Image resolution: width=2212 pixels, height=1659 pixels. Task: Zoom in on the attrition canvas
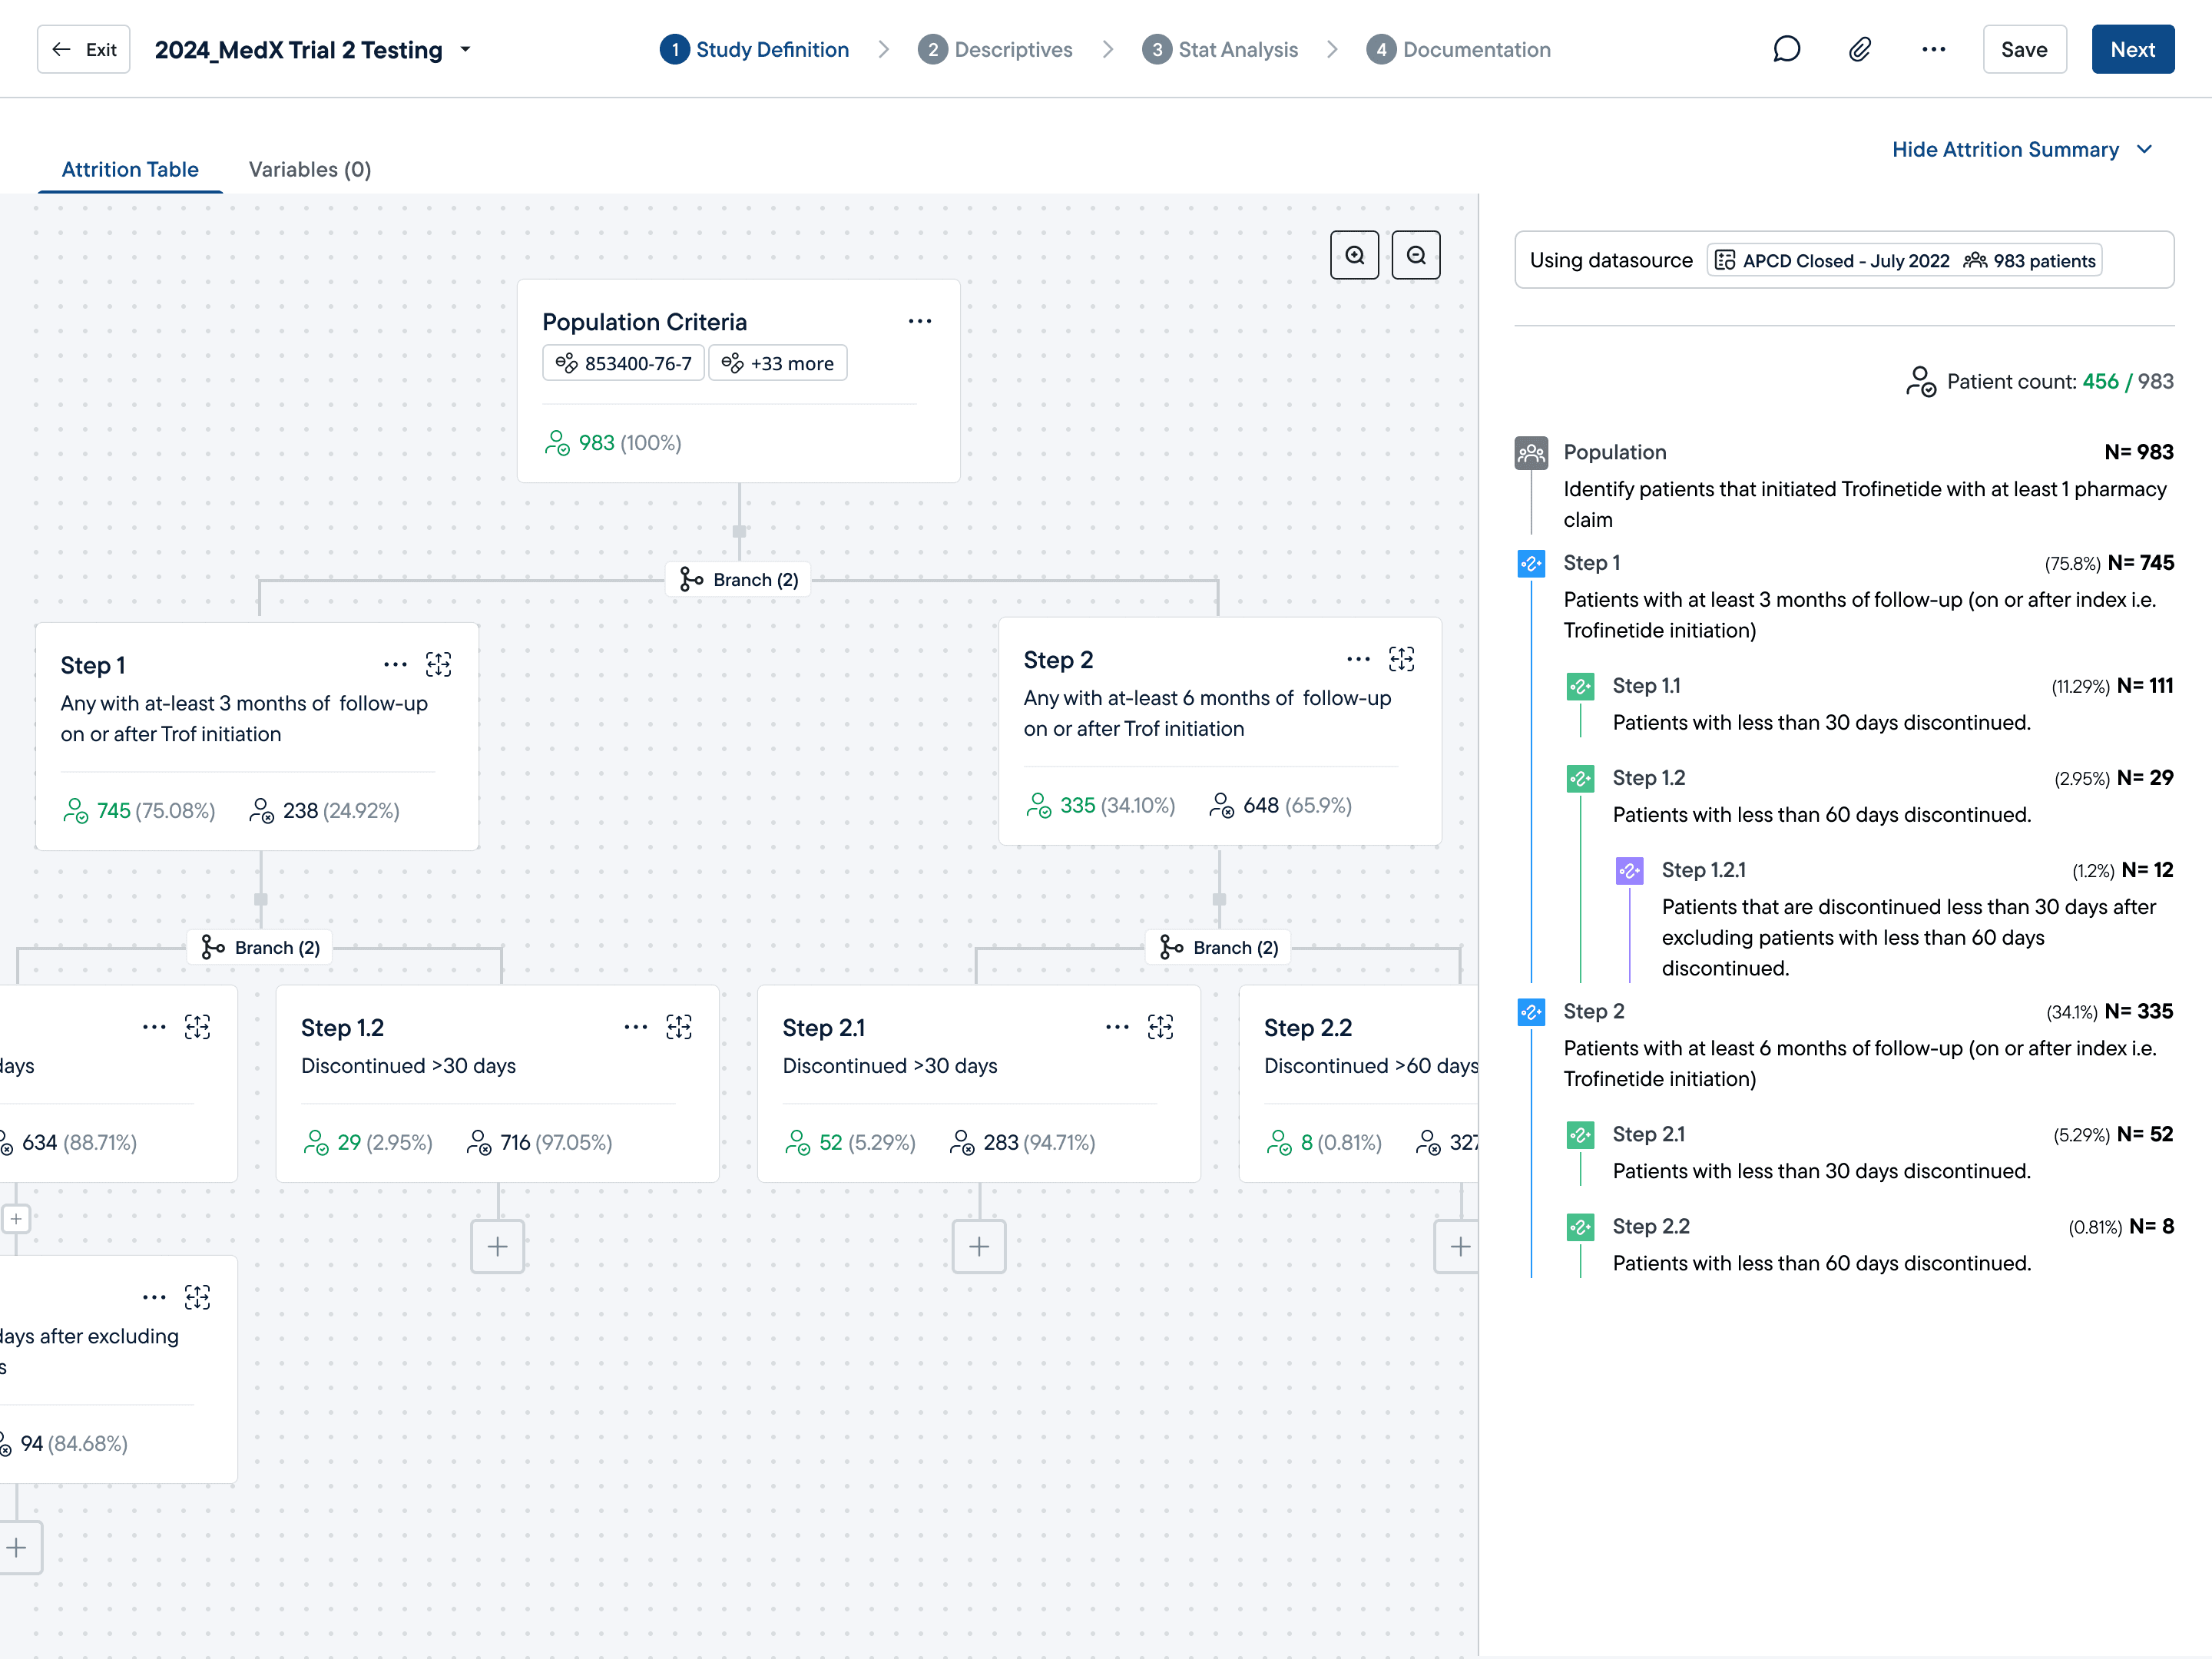(1354, 255)
